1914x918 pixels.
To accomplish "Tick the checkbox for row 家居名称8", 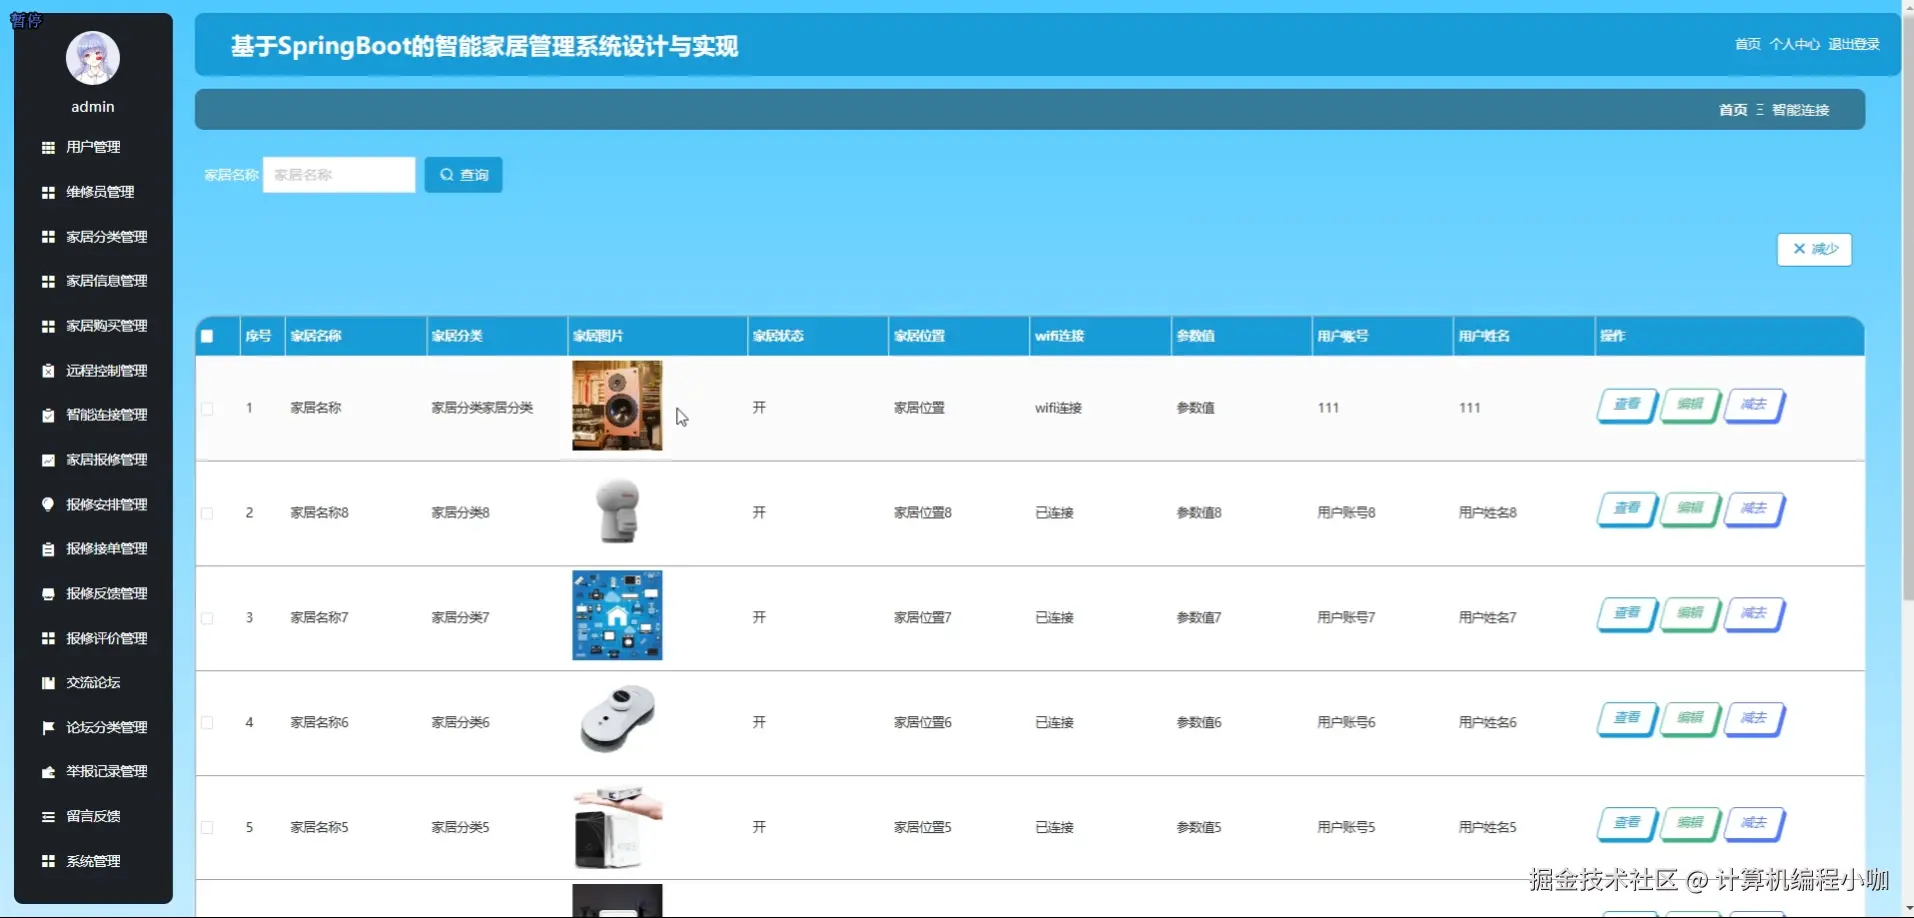I will (207, 513).
